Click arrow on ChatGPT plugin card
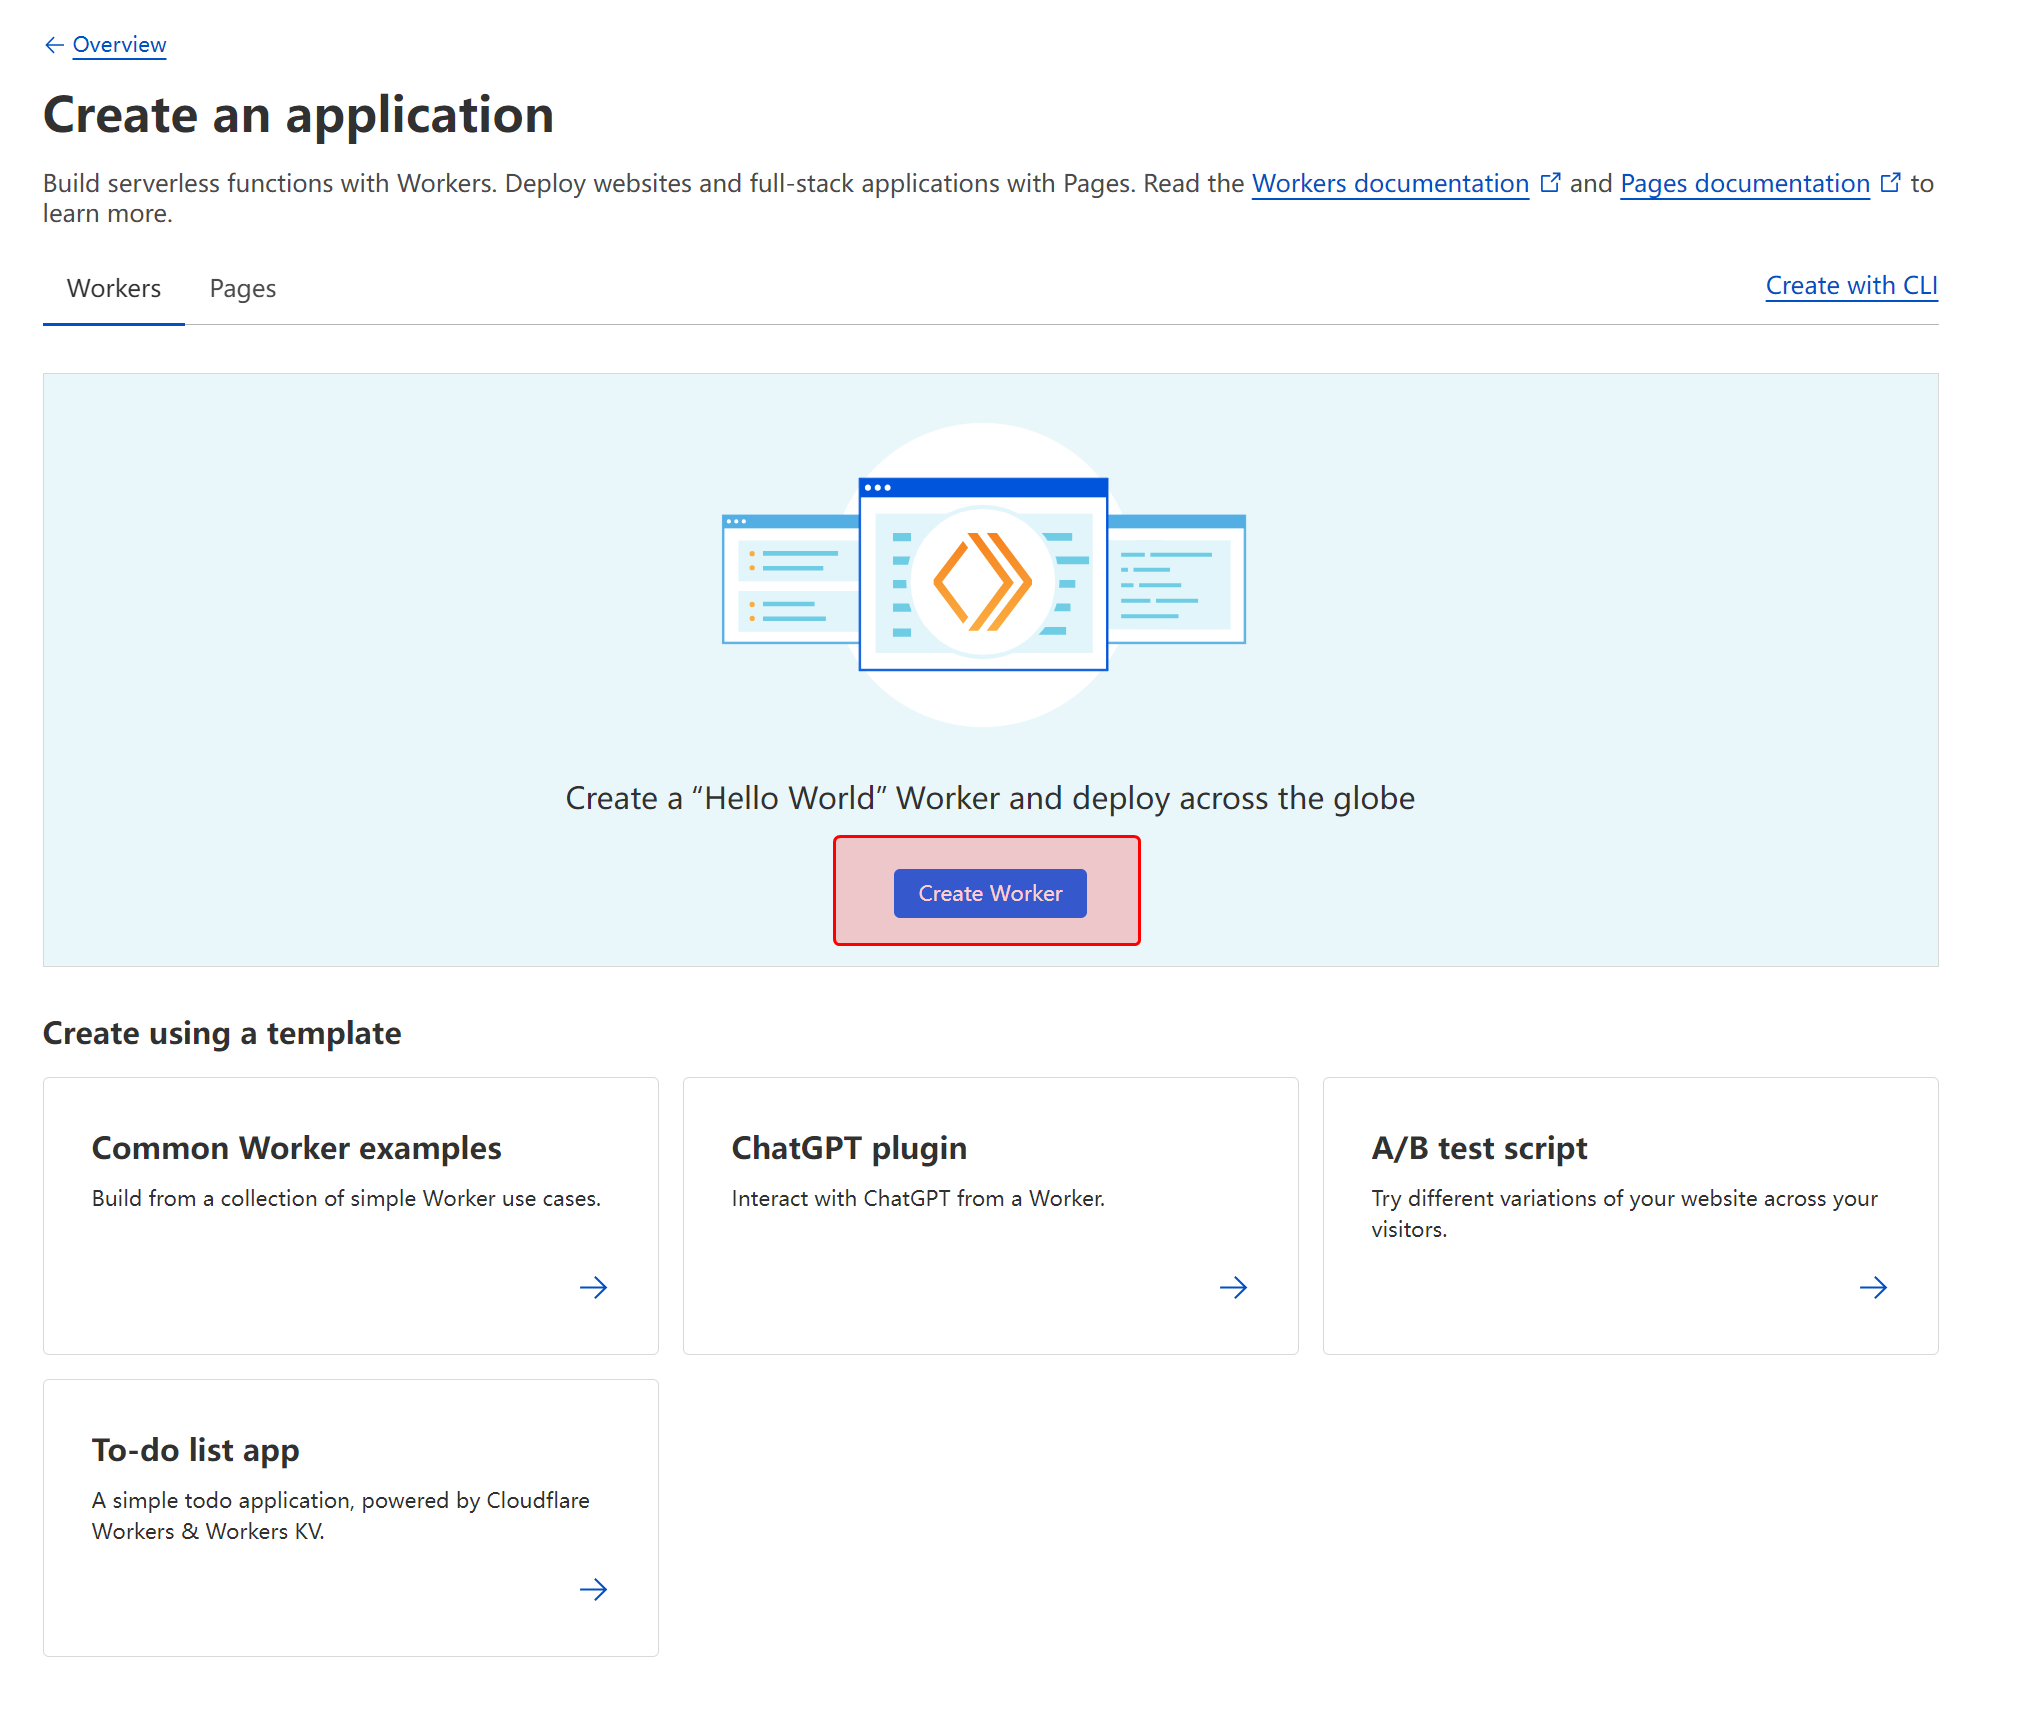Screen dimensions: 2026x1720 pos(1233,1287)
